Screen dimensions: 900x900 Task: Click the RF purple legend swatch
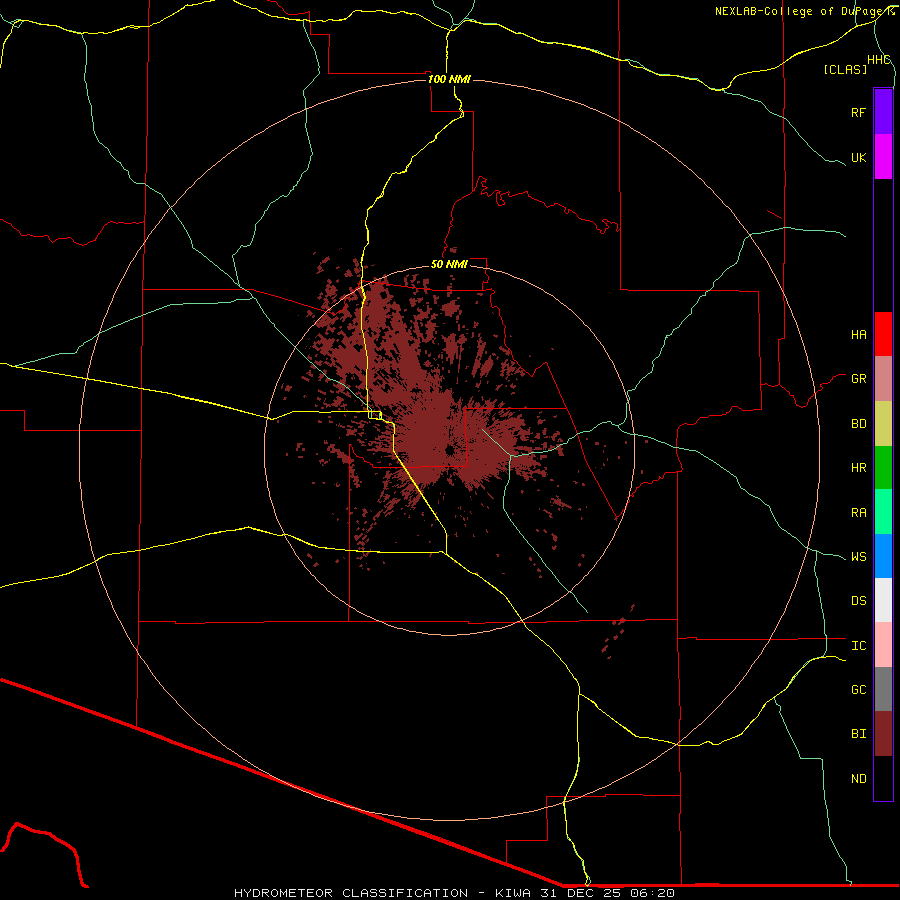tap(883, 112)
